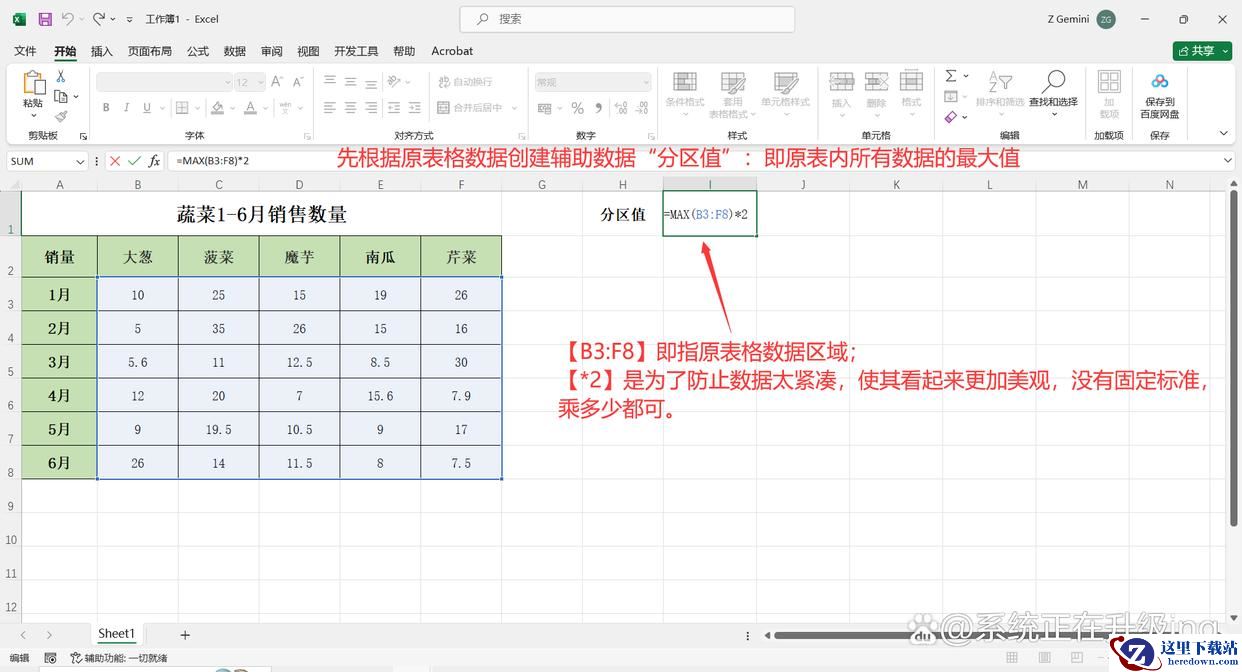Select the Format Painter brush icon

pyautogui.click(x=61, y=116)
